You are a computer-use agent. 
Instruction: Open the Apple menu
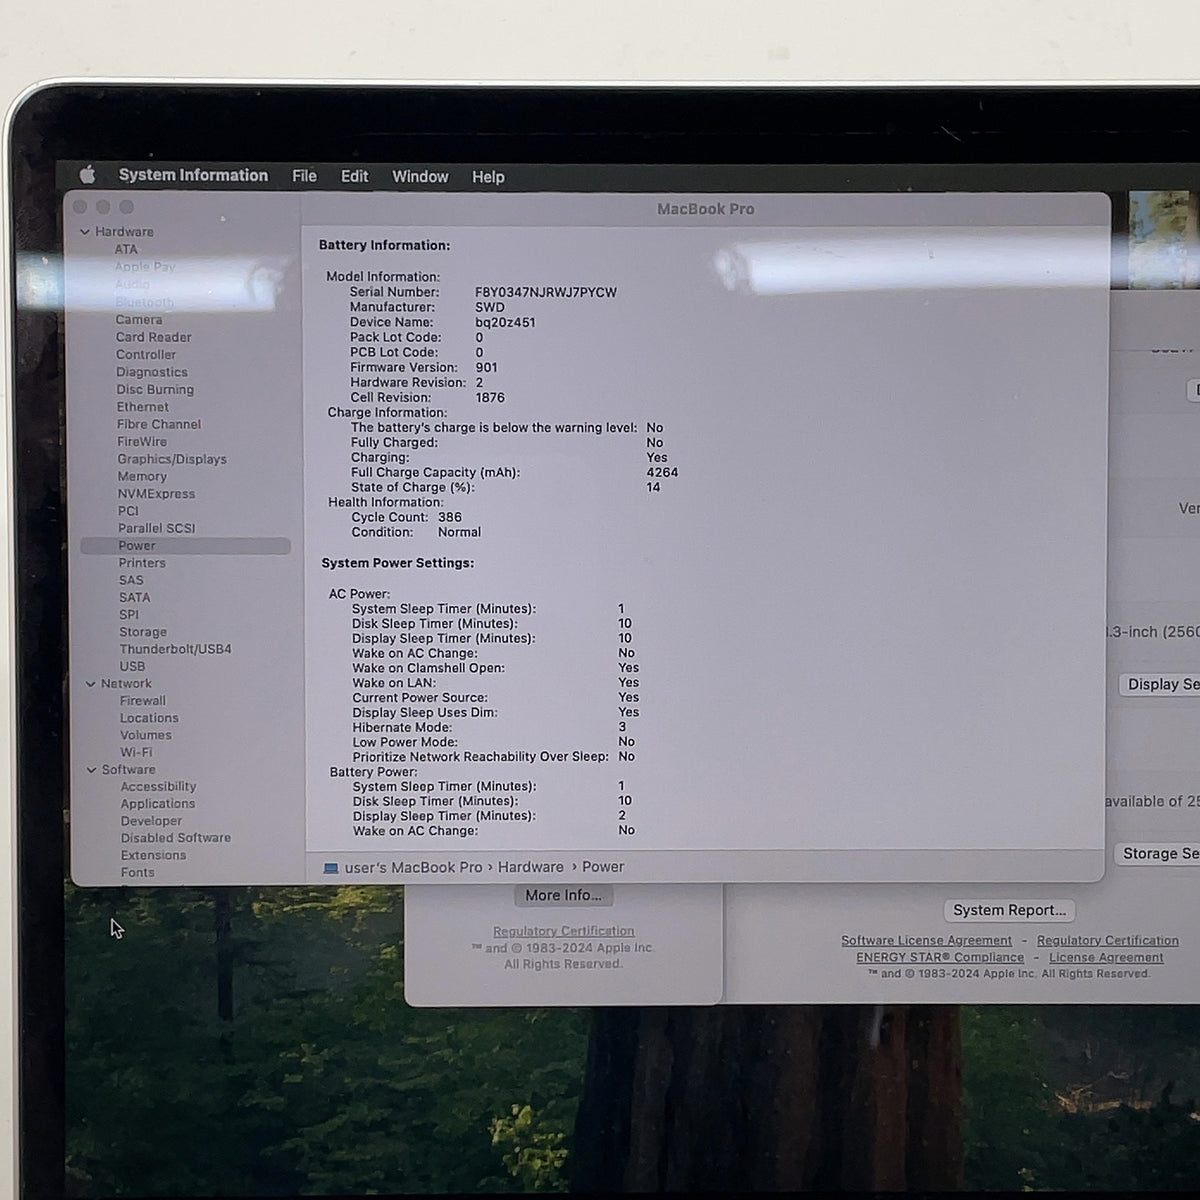coord(88,175)
